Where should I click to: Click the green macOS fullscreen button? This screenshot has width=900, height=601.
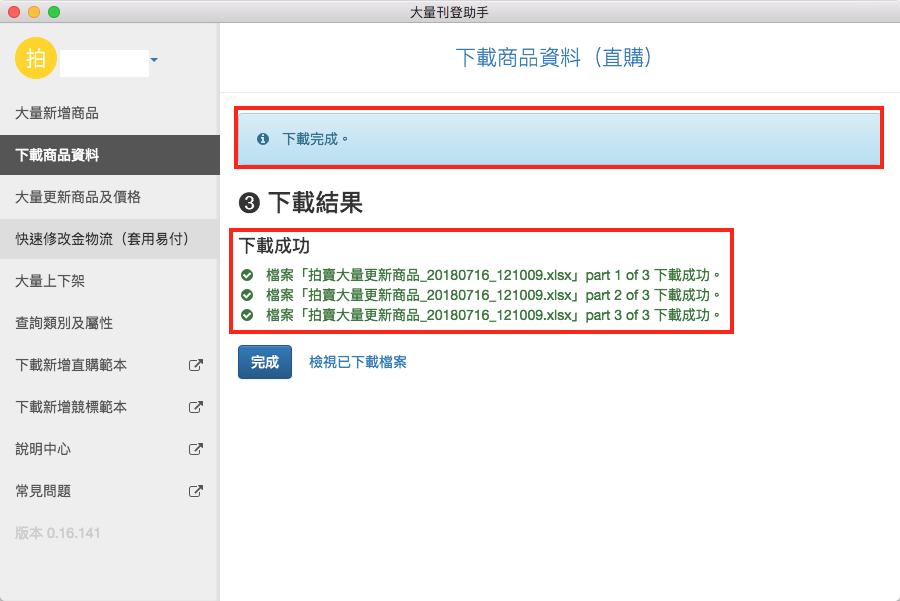pos(54,12)
